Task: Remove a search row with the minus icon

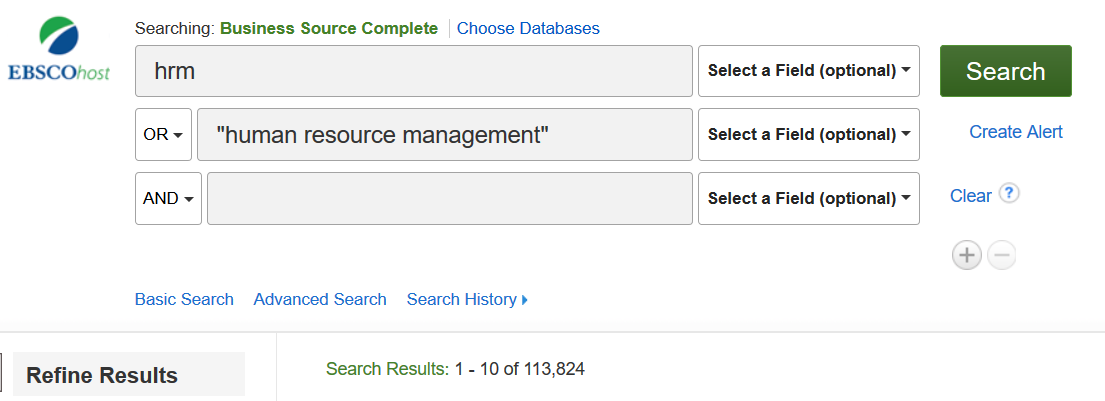Action: pos(1001,256)
